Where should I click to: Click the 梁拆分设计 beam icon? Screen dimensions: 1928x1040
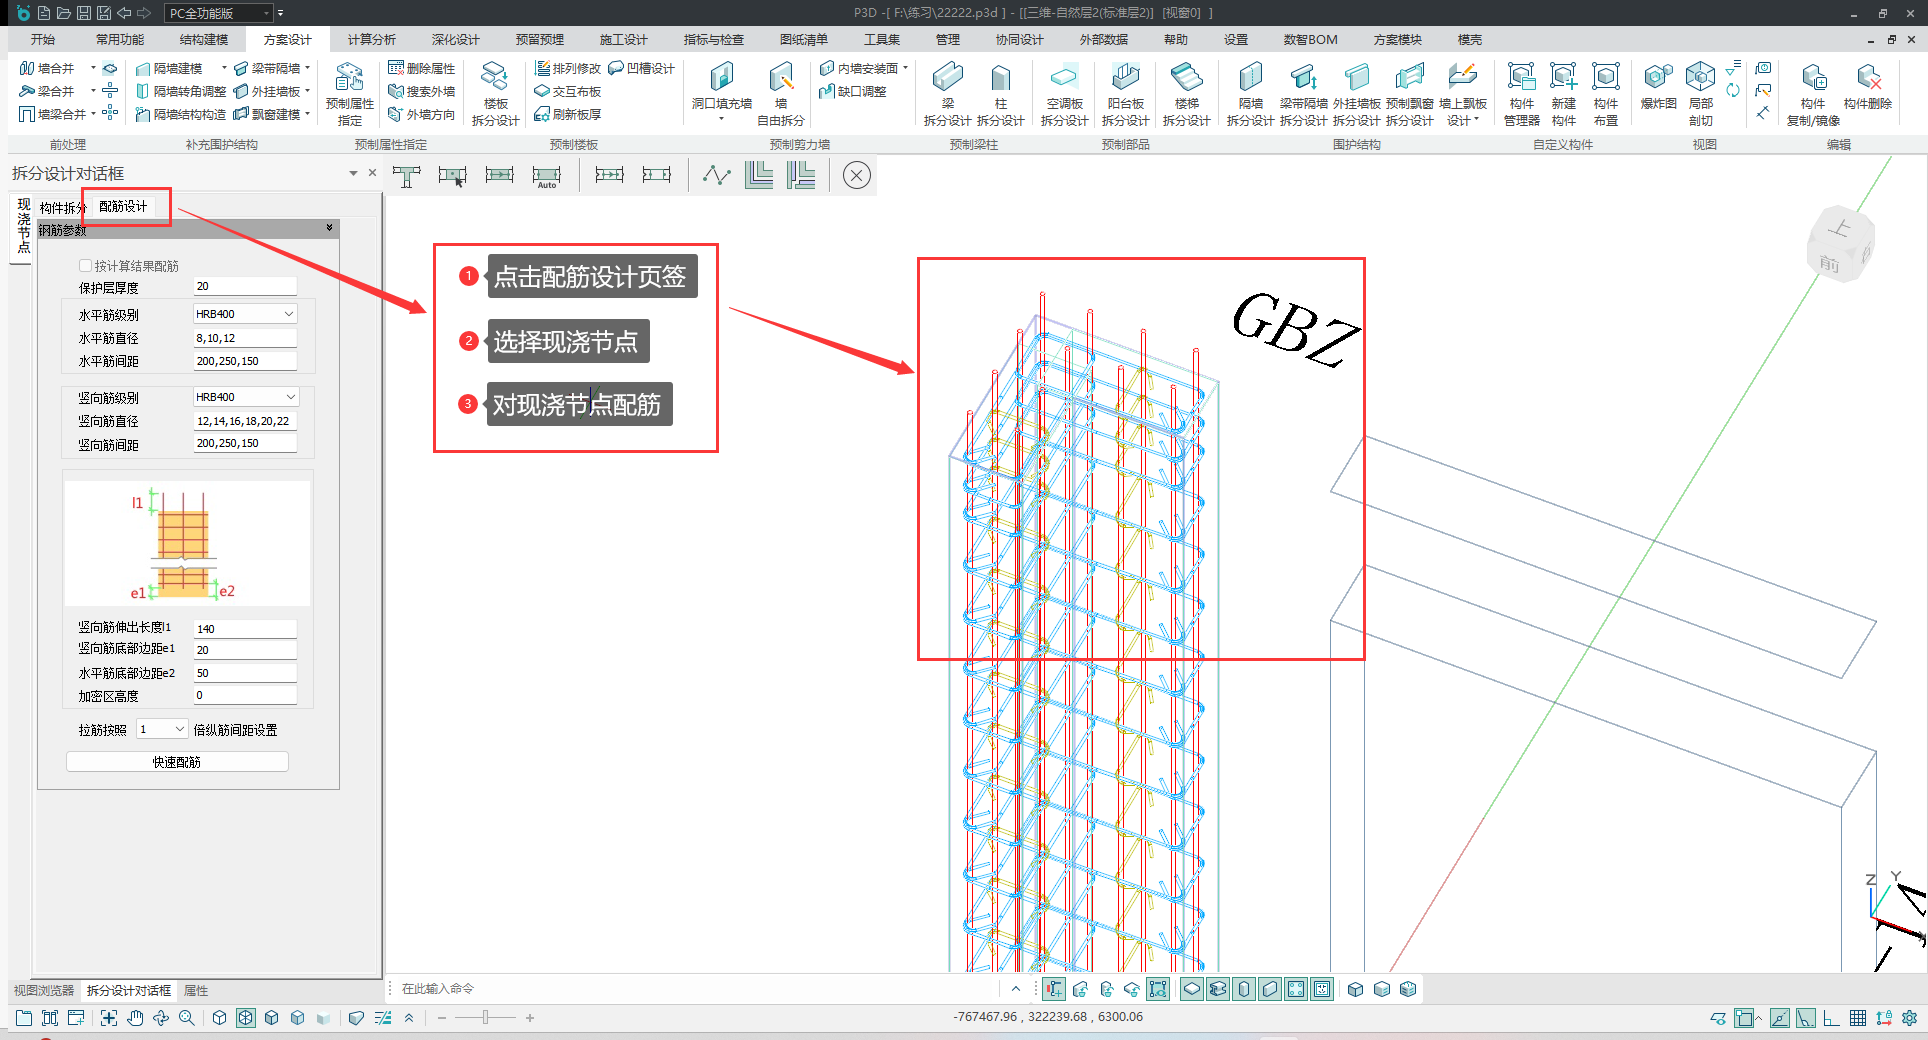(x=946, y=79)
